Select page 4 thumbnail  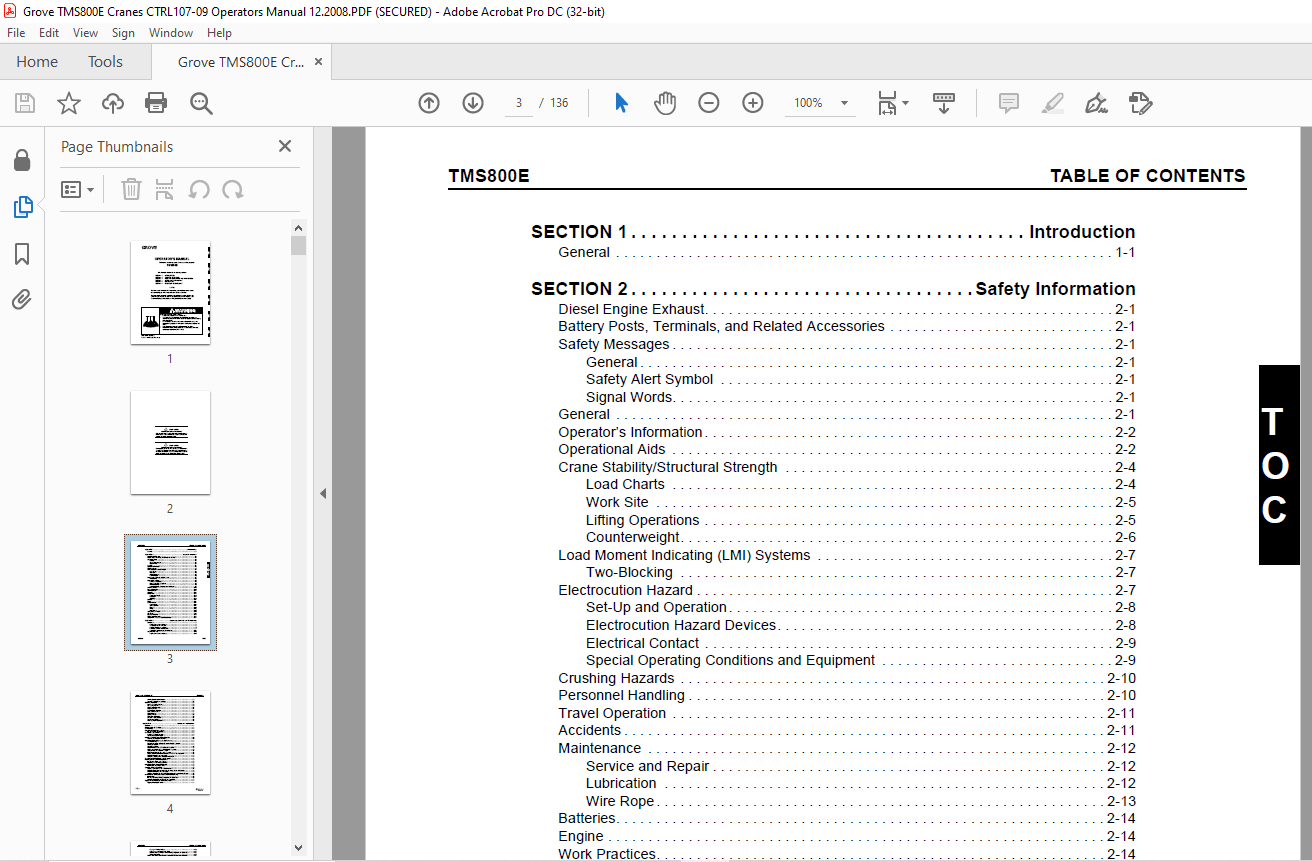pos(170,743)
